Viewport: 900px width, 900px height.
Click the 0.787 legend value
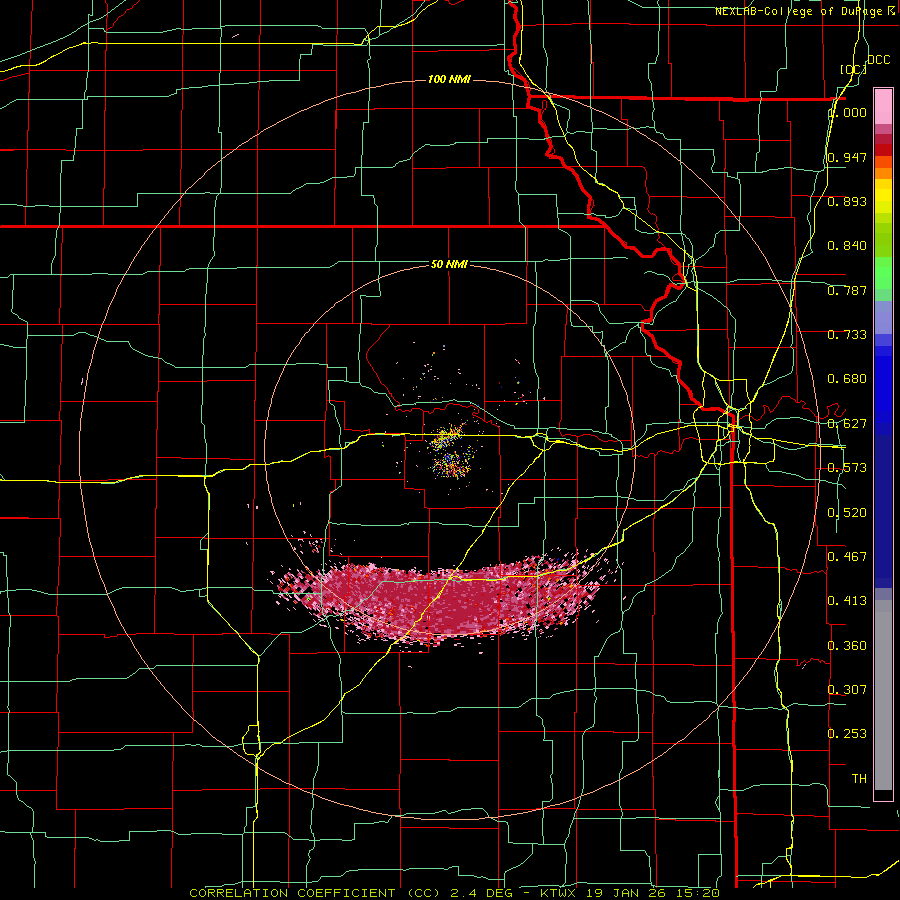[847, 290]
